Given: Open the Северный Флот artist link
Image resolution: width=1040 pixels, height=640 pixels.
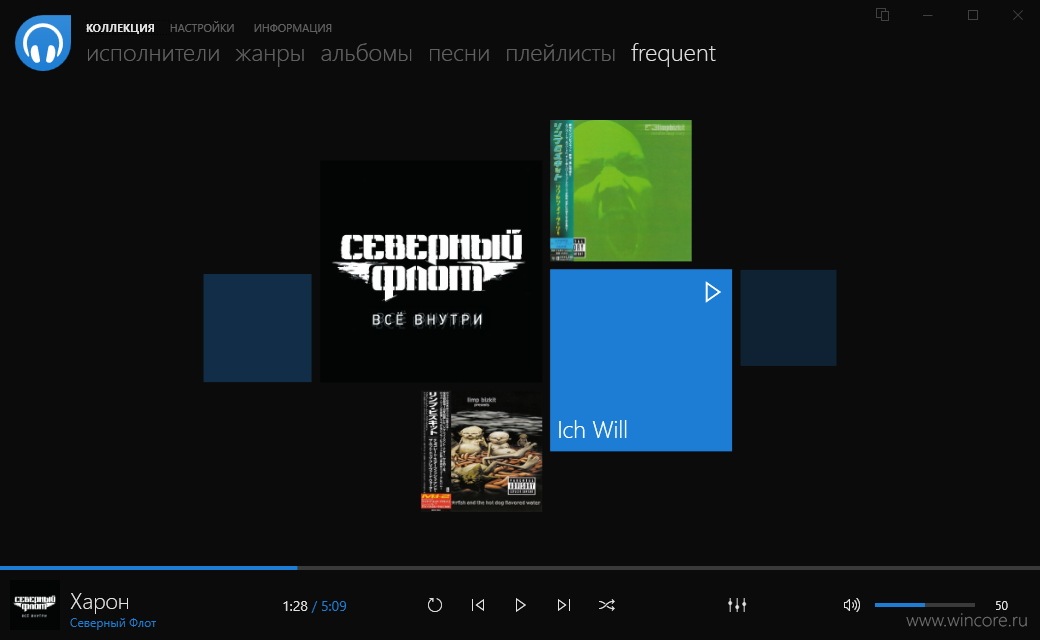Looking at the screenshot, I should [113, 623].
